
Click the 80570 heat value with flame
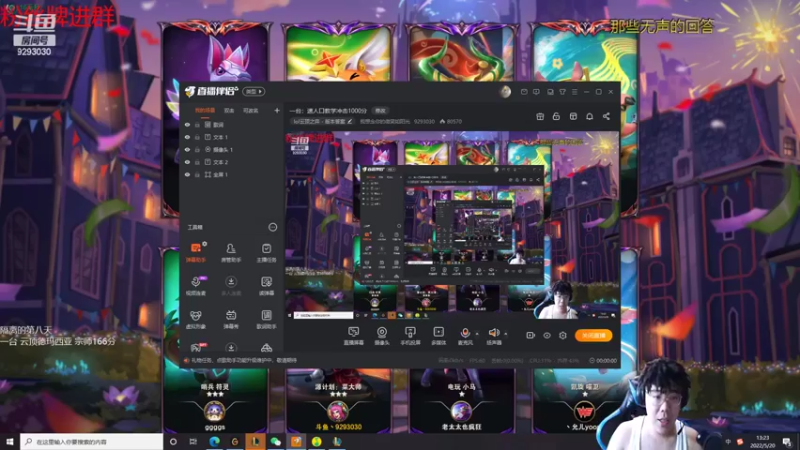[x=451, y=121]
